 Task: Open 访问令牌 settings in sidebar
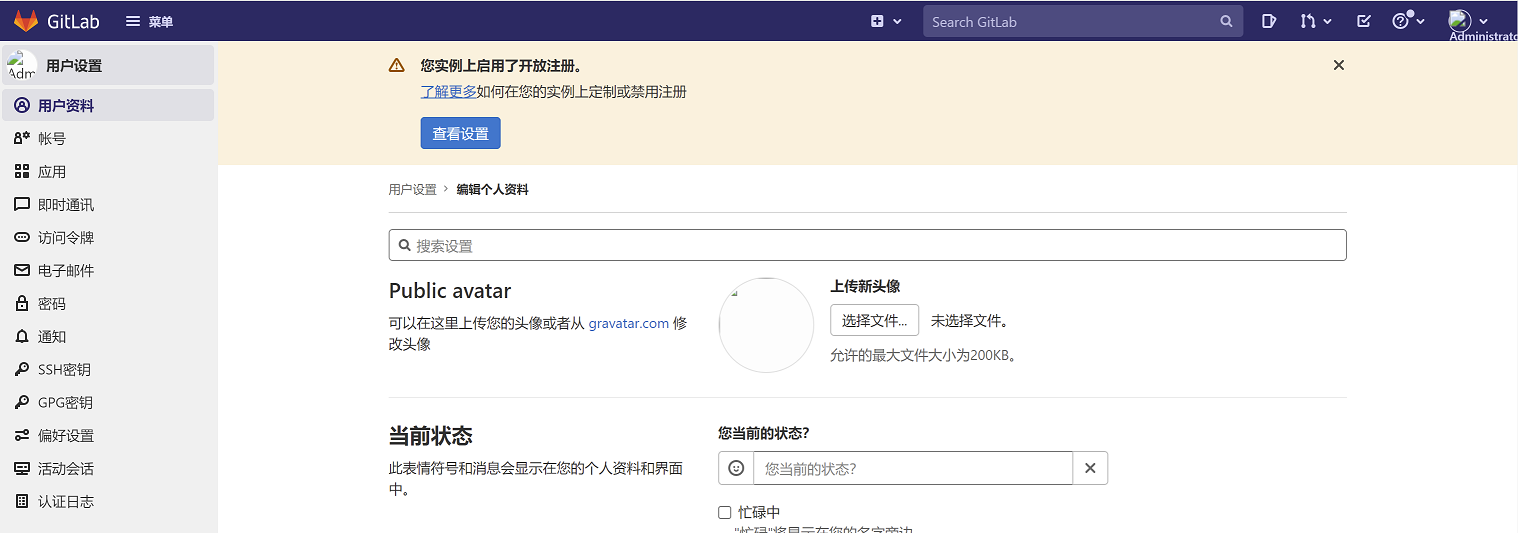[65, 238]
